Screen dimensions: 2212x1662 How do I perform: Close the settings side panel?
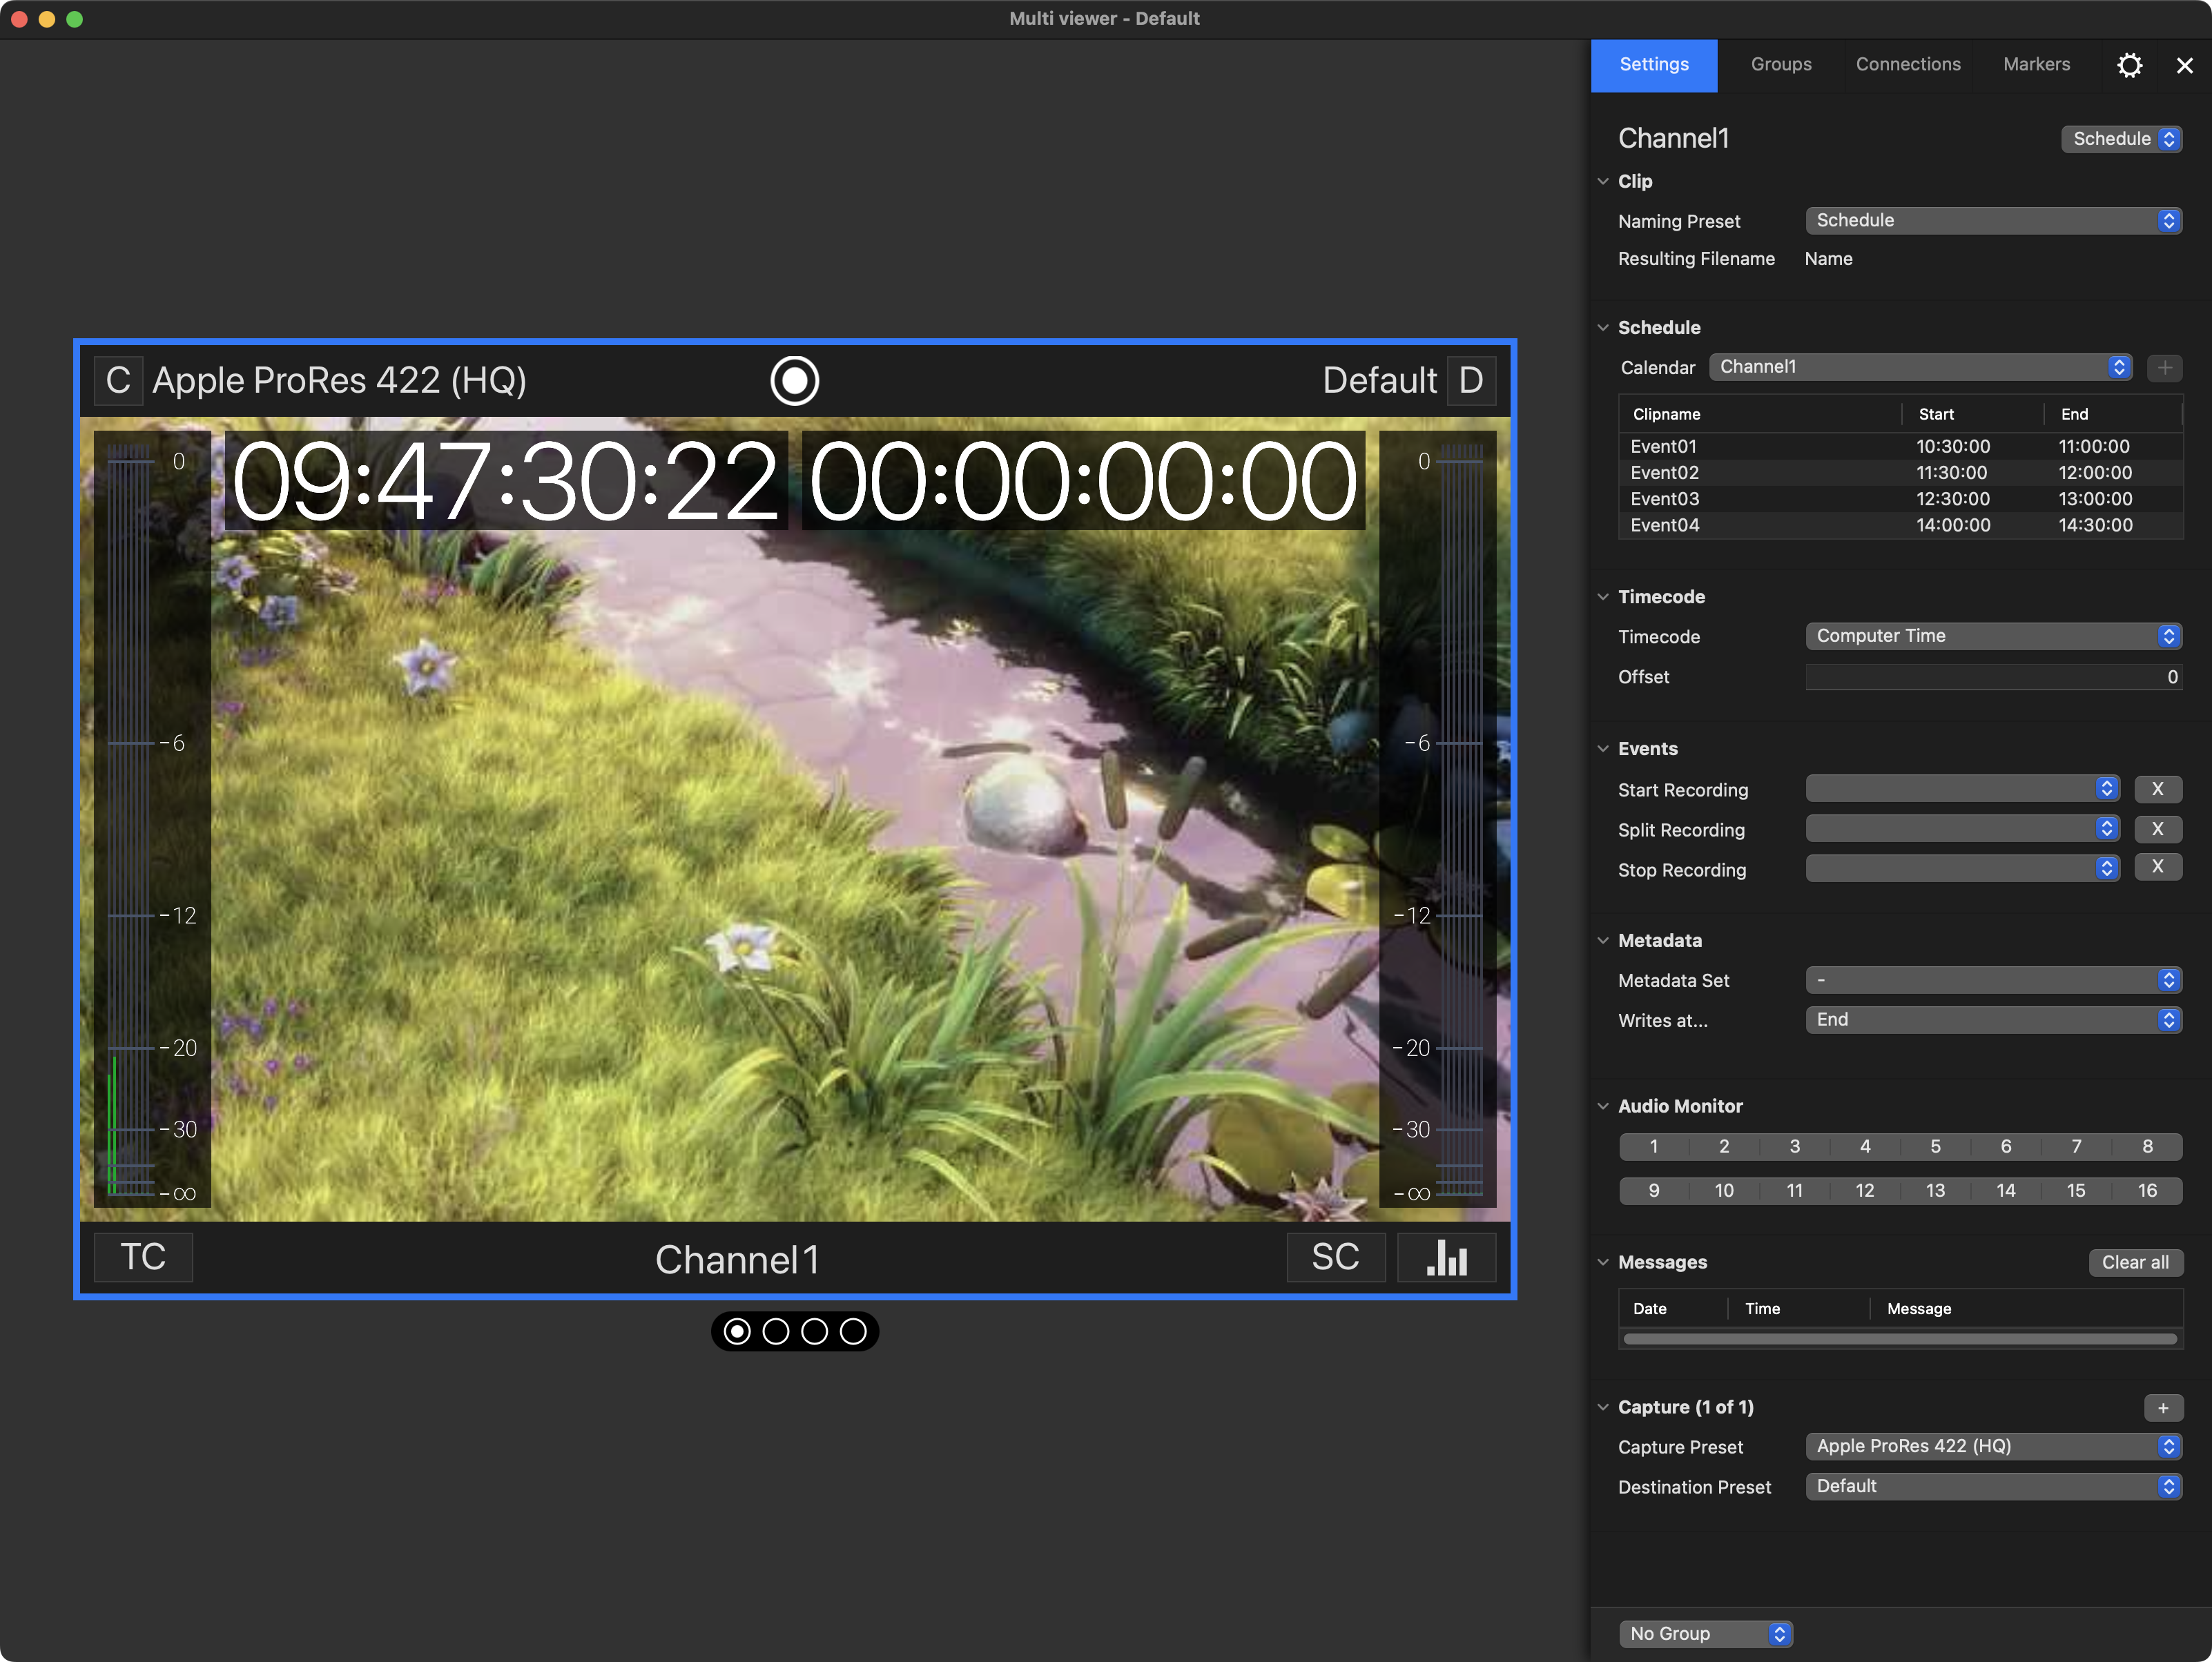tap(2185, 65)
